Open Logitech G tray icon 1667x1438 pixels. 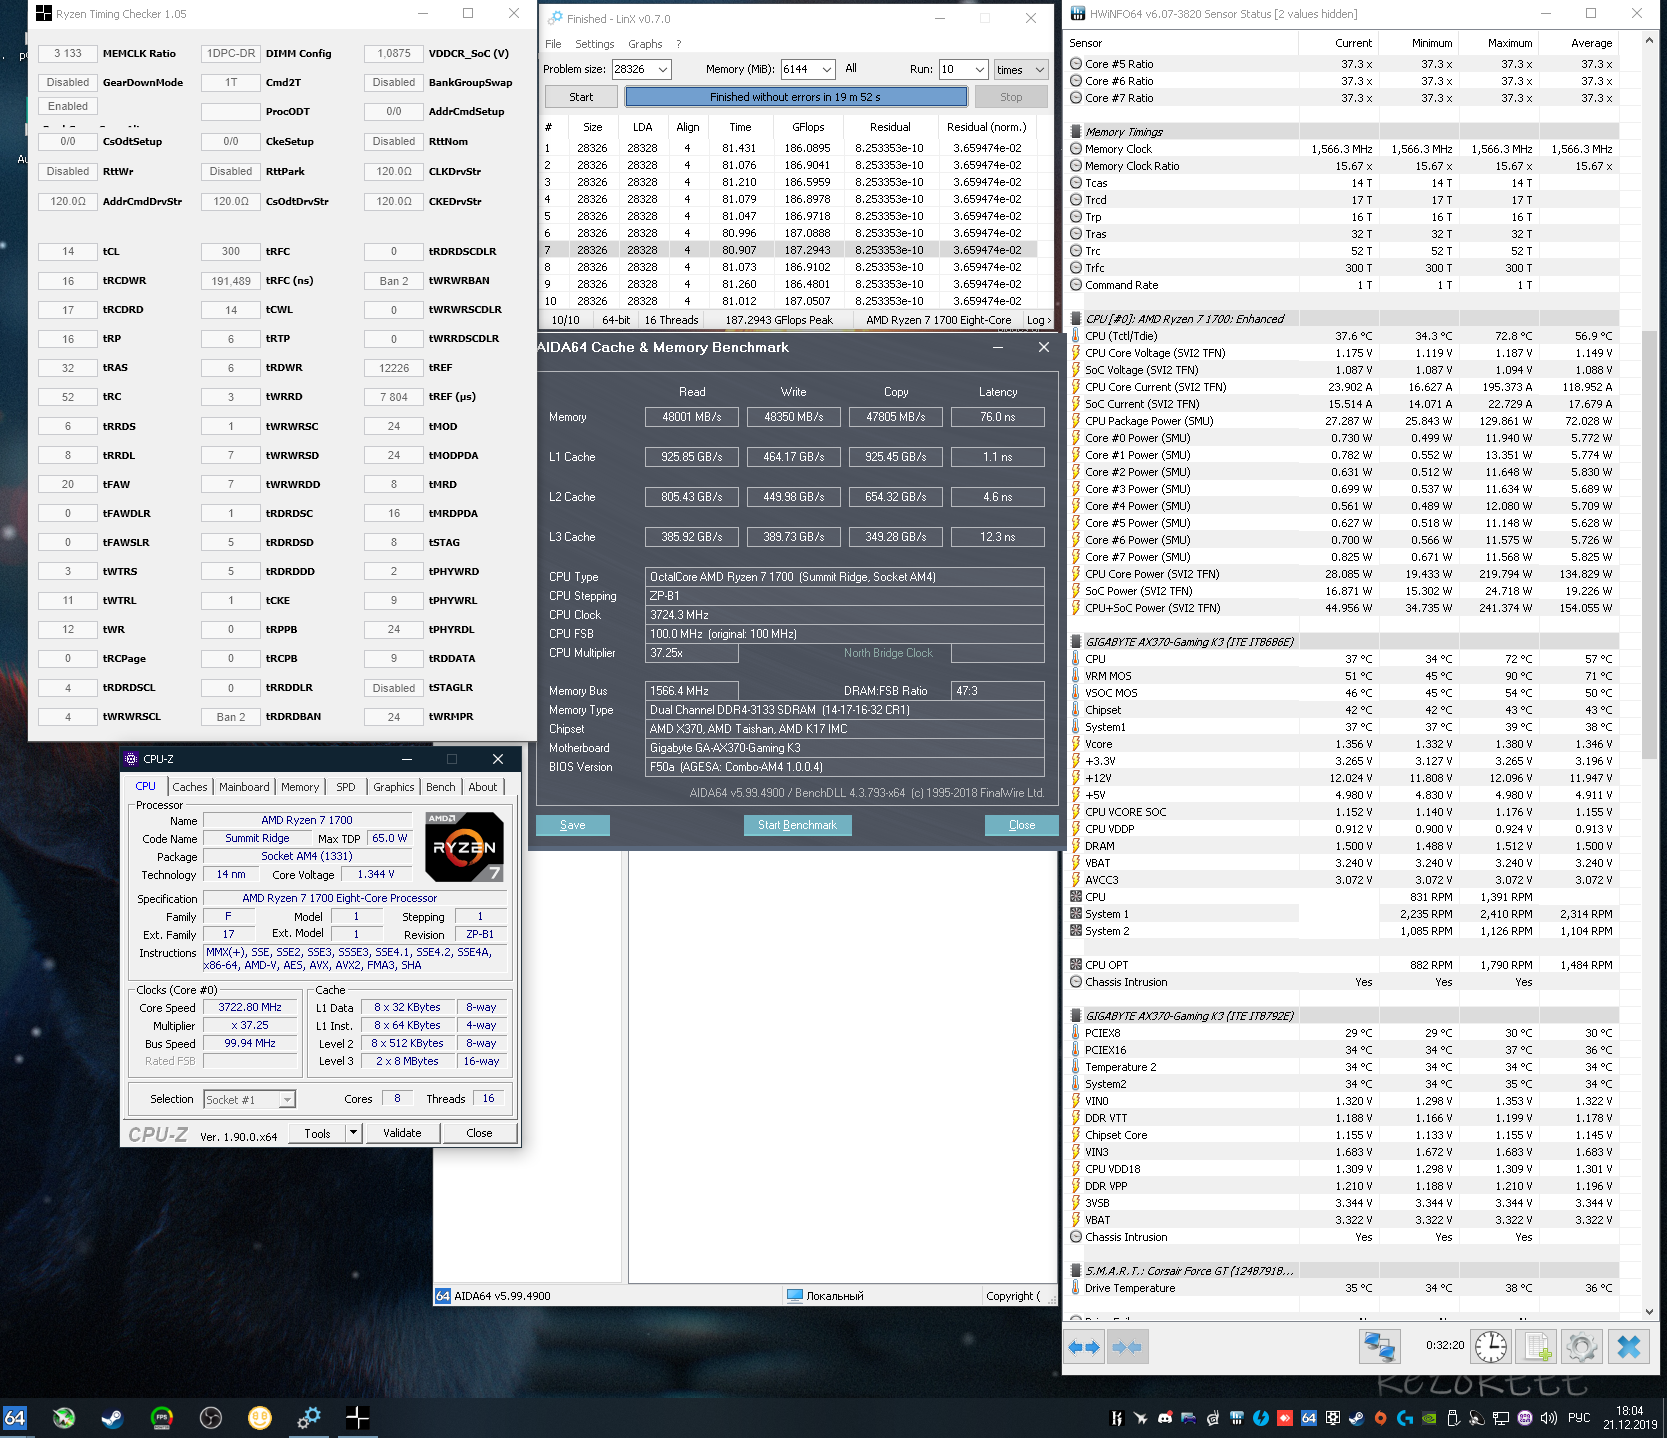click(x=1405, y=1418)
